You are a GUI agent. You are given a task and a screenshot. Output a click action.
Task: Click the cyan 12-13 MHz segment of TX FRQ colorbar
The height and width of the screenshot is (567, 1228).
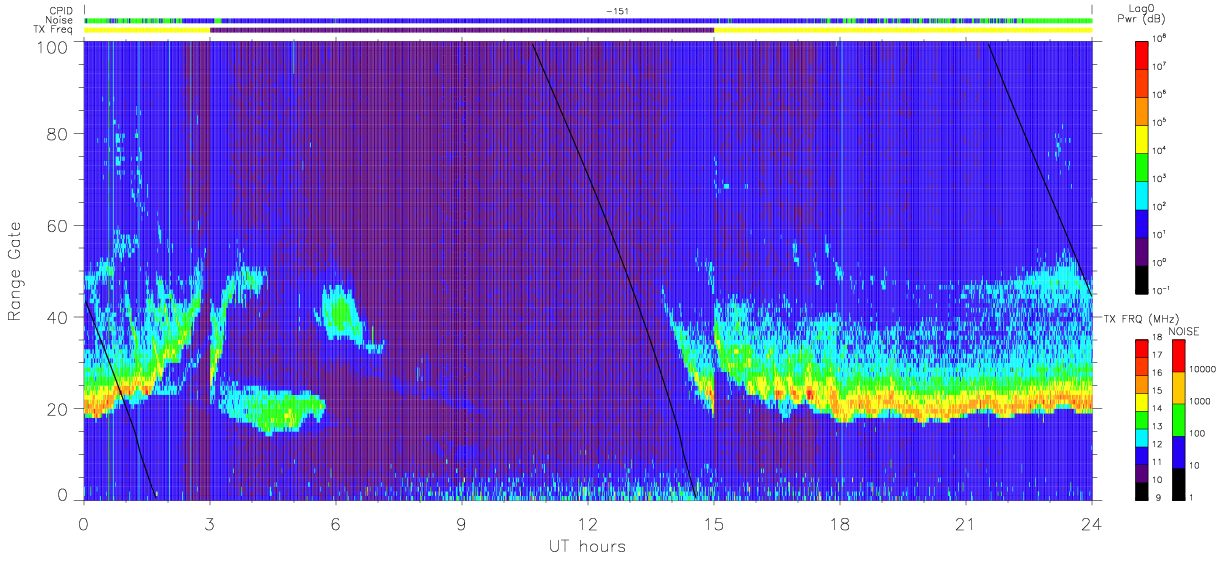(x=1142, y=437)
